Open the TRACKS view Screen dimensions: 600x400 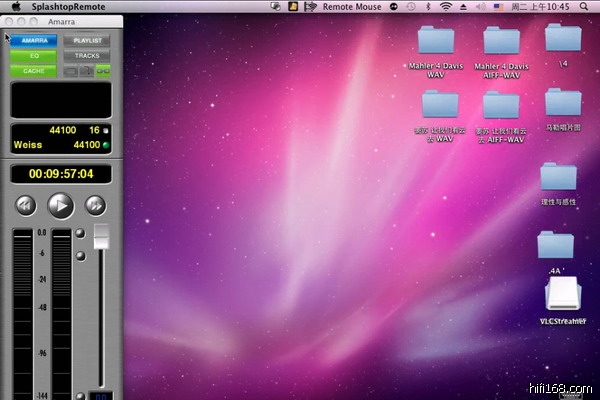(88, 56)
